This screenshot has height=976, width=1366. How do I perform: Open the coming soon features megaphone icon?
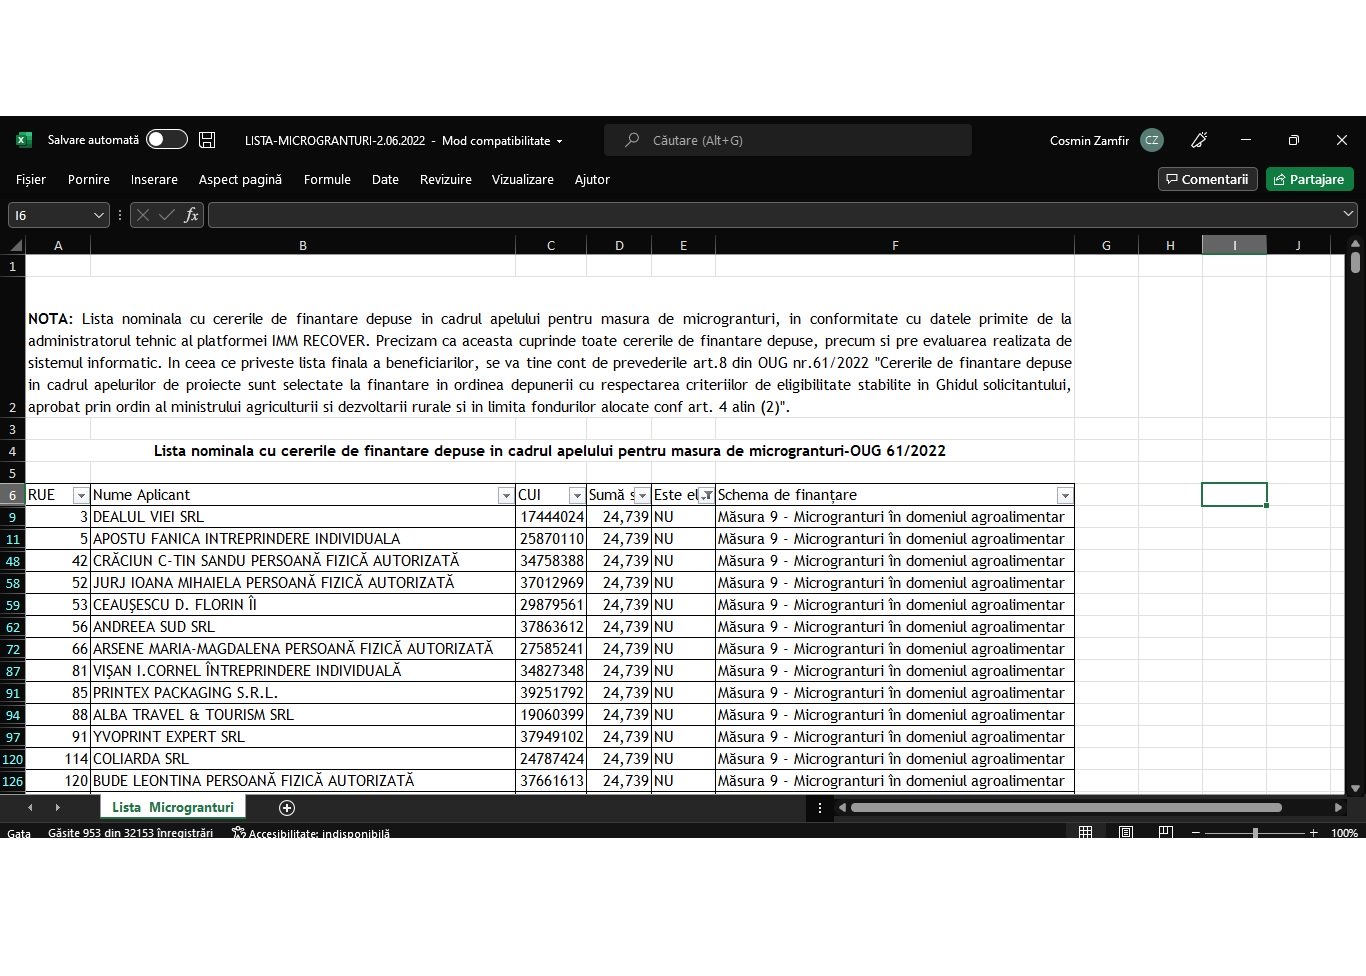pos(1199,140)
